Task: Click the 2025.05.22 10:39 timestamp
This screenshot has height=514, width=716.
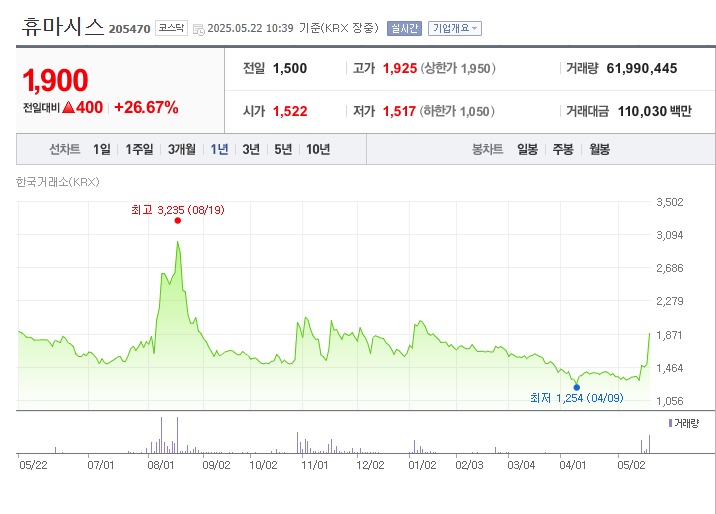Action: [x=250, y=28]
